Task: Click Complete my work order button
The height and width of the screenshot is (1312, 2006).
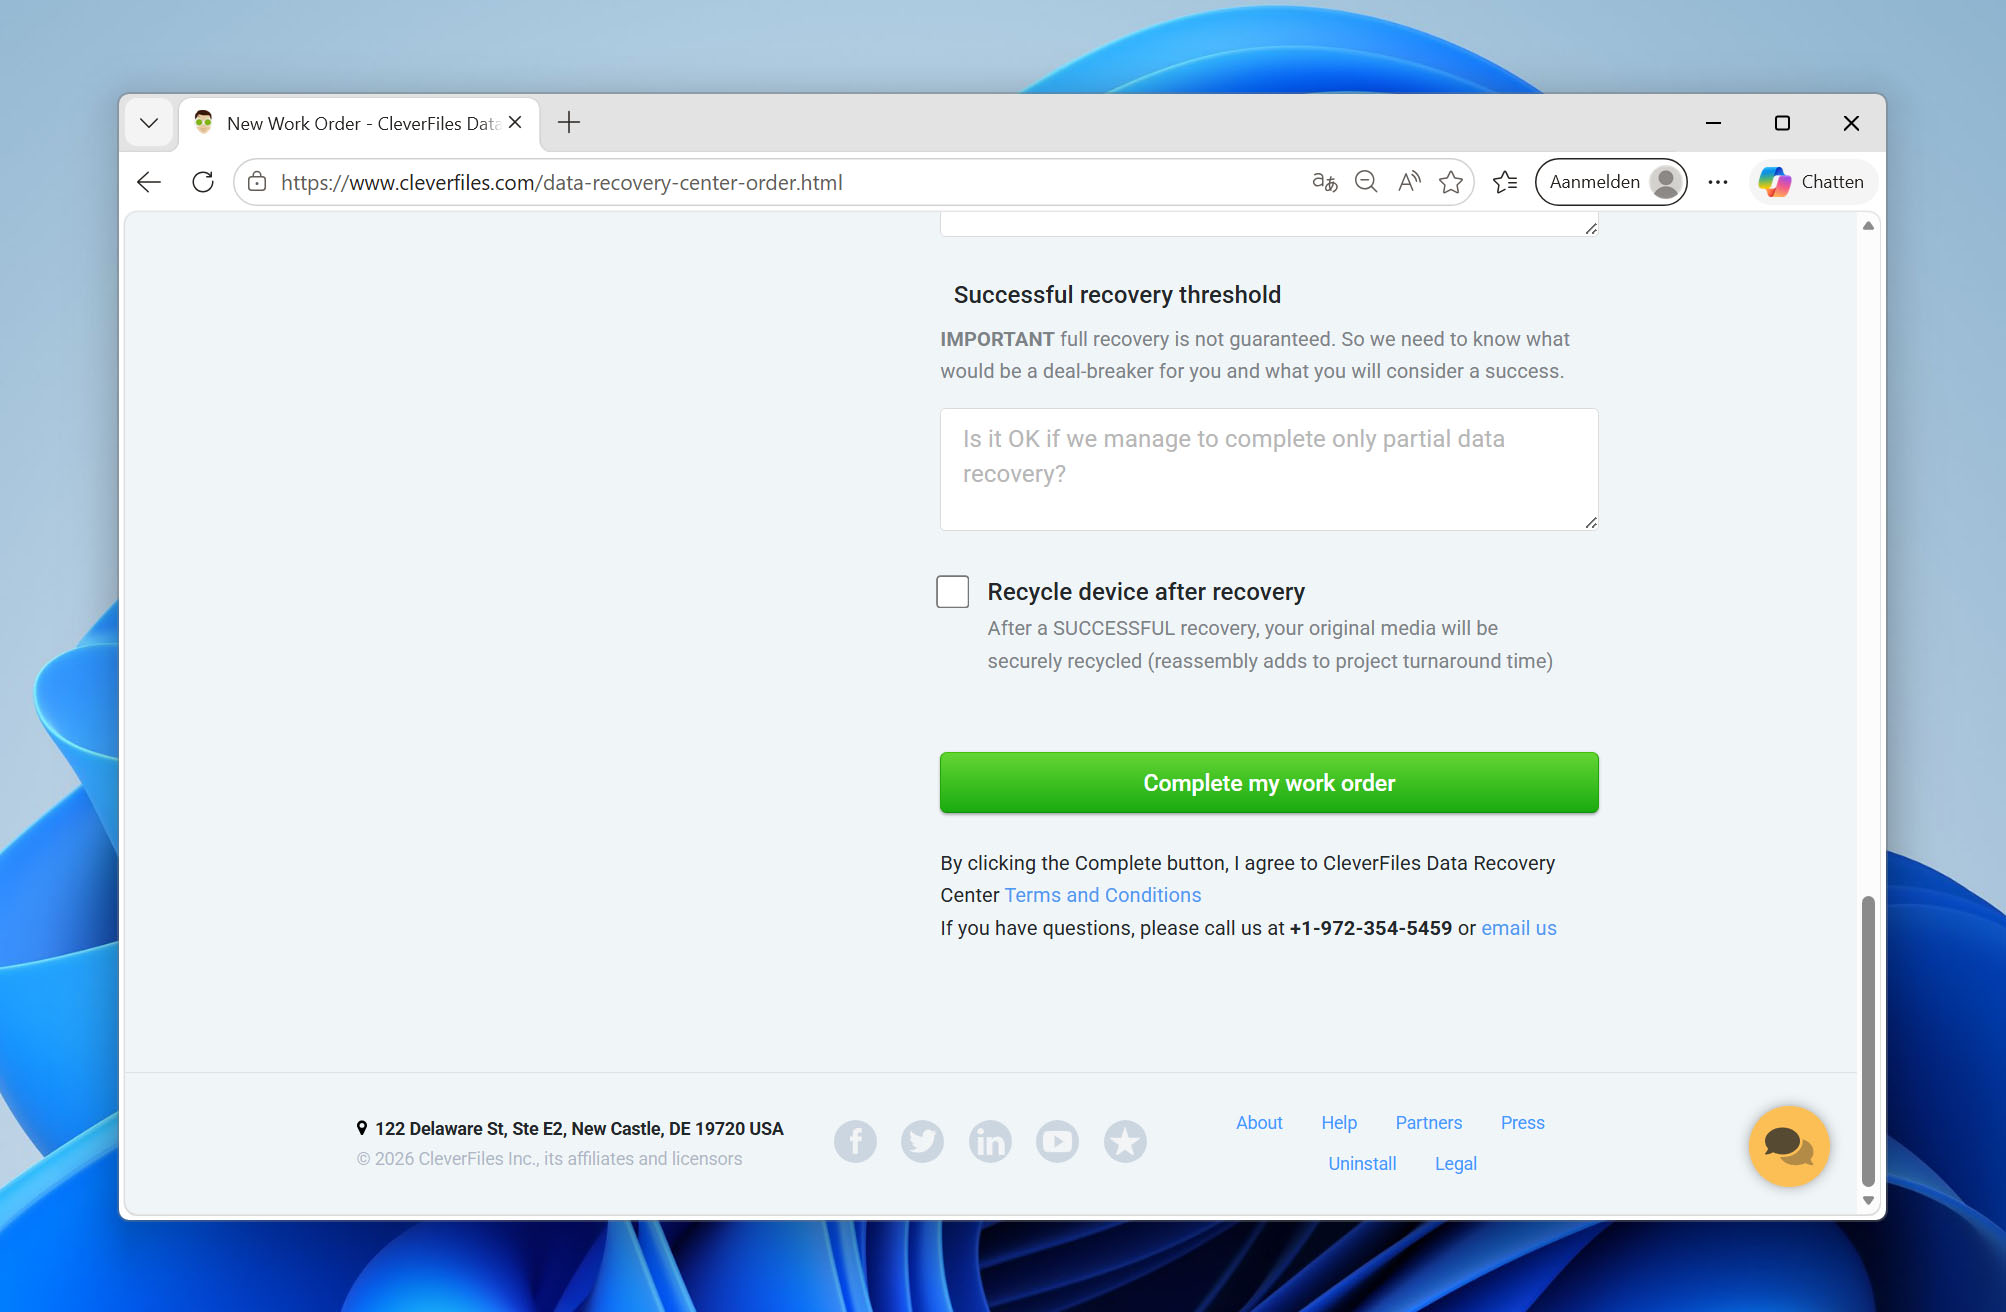Action: pyautogui.click(x=1269, y=783)
